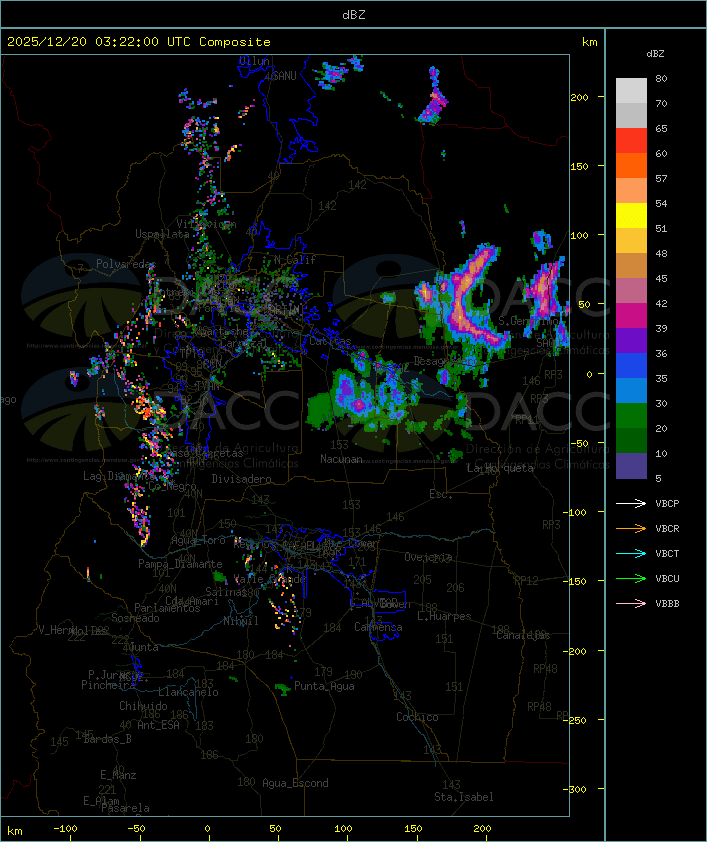Click the Cochico place label
Viewport: 707px width, 842px height.
[x=417, y=717]
